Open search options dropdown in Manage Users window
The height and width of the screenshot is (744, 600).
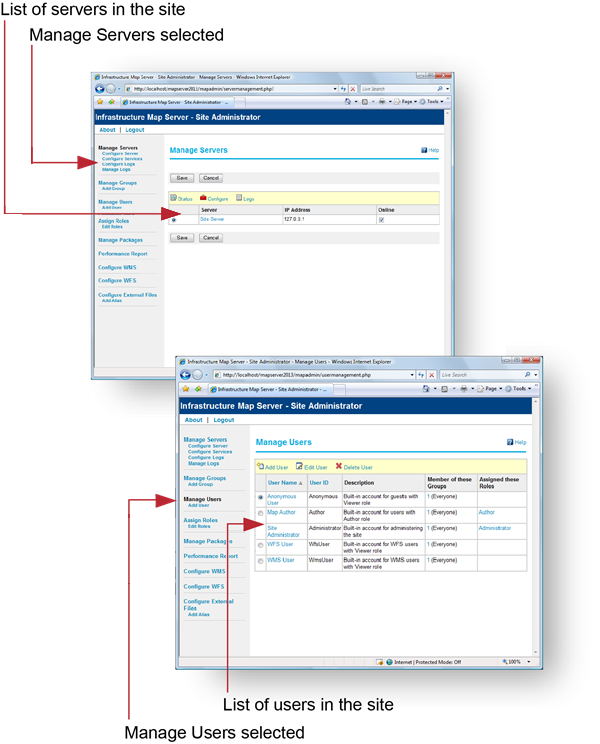(536, 375)
